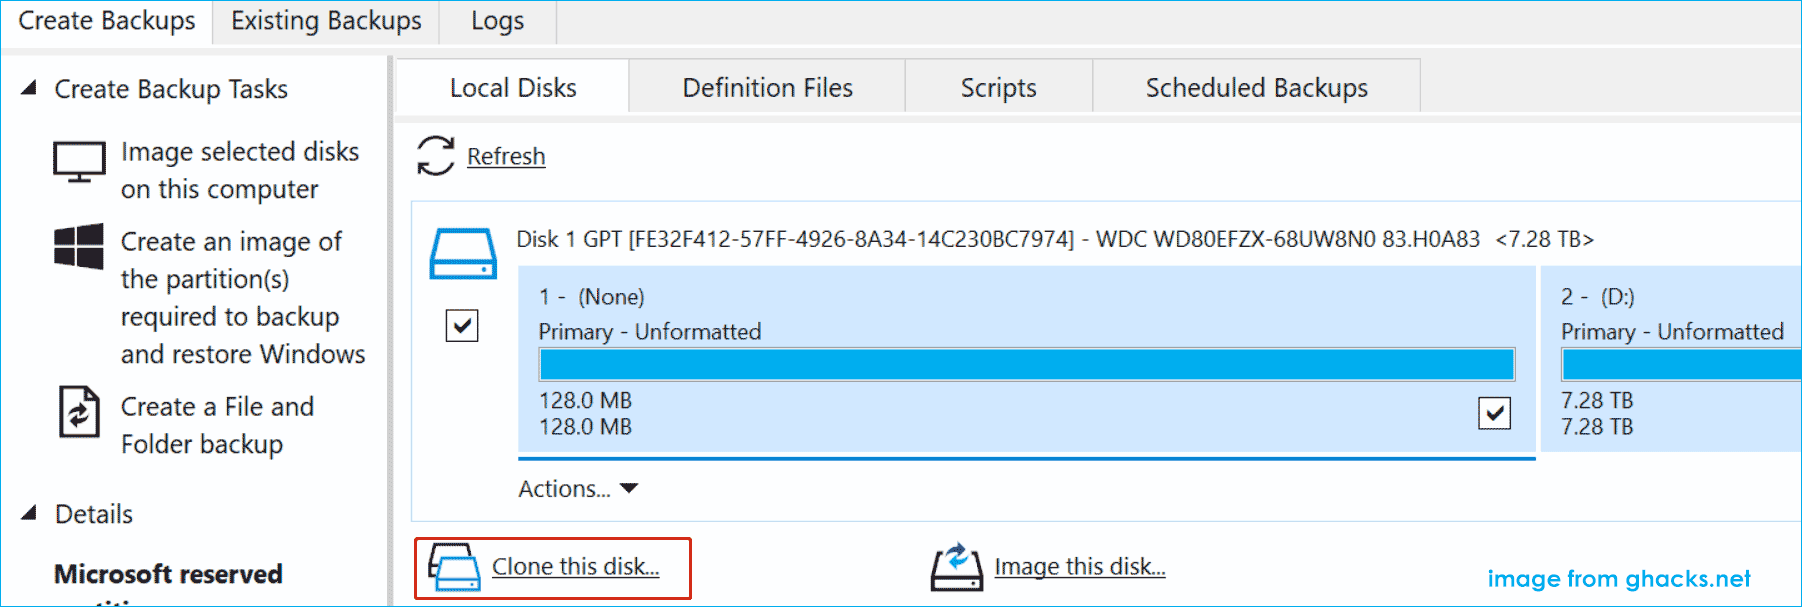Uncheck the Disk 1 checkbox
This screenshot has height=607, width=1802.
[x=462, y=325]
